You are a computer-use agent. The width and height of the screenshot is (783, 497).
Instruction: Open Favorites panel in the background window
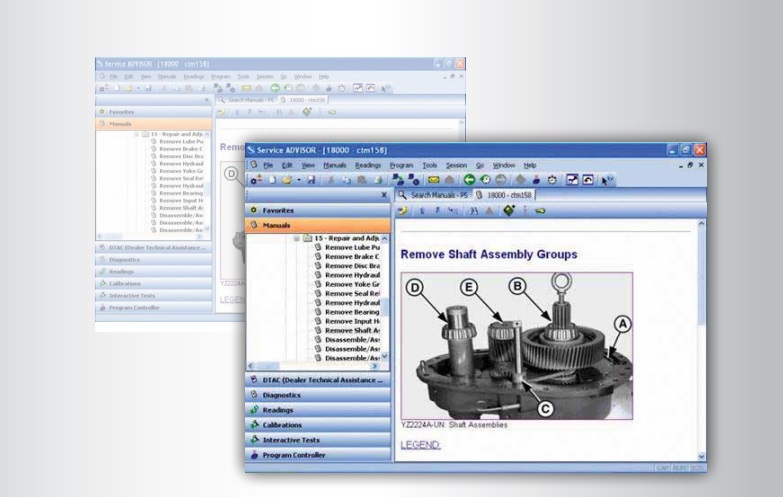(154, 112)
